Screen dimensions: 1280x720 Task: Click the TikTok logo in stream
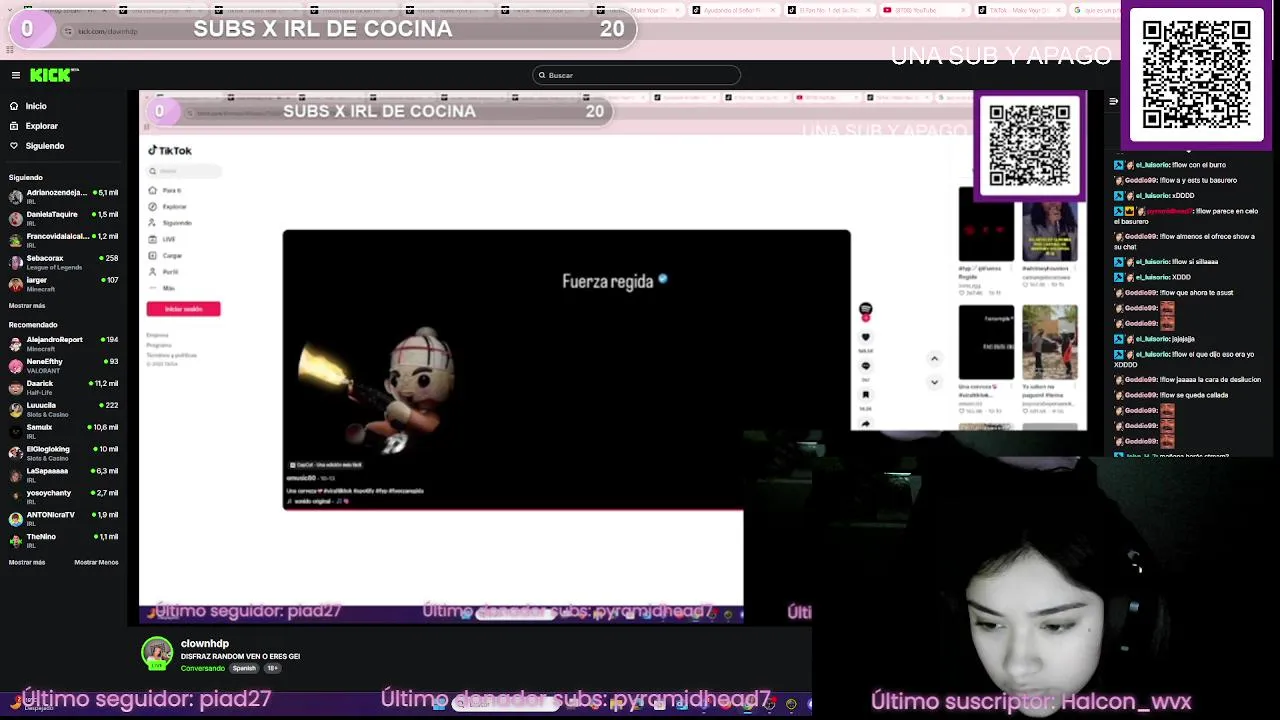pyautogui.click(x=170, y=150)
